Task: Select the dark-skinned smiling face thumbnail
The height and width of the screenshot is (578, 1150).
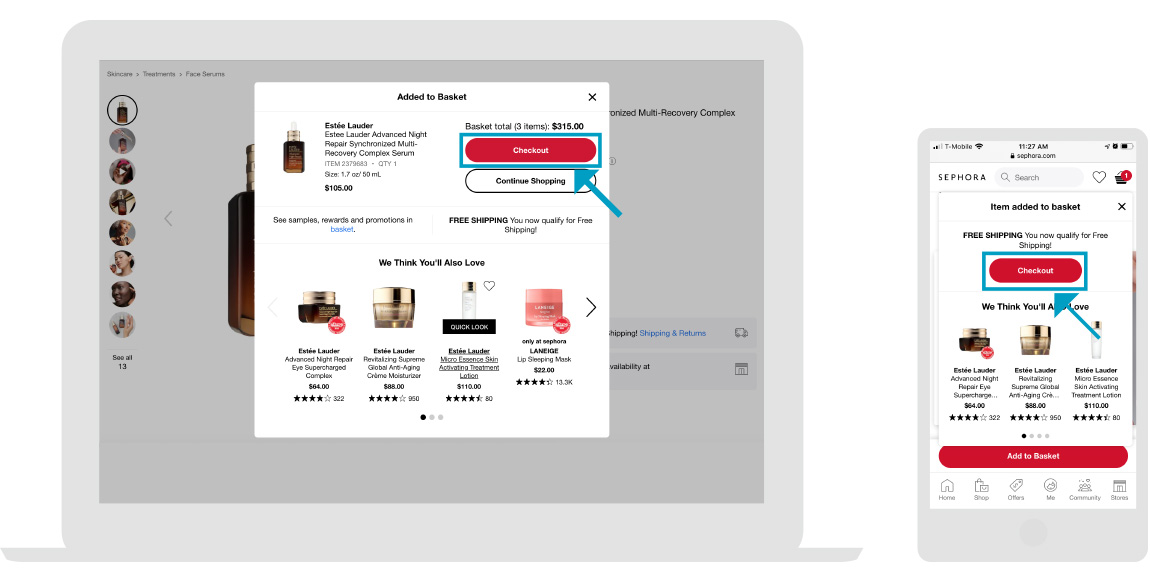Action: click(122, 294)
